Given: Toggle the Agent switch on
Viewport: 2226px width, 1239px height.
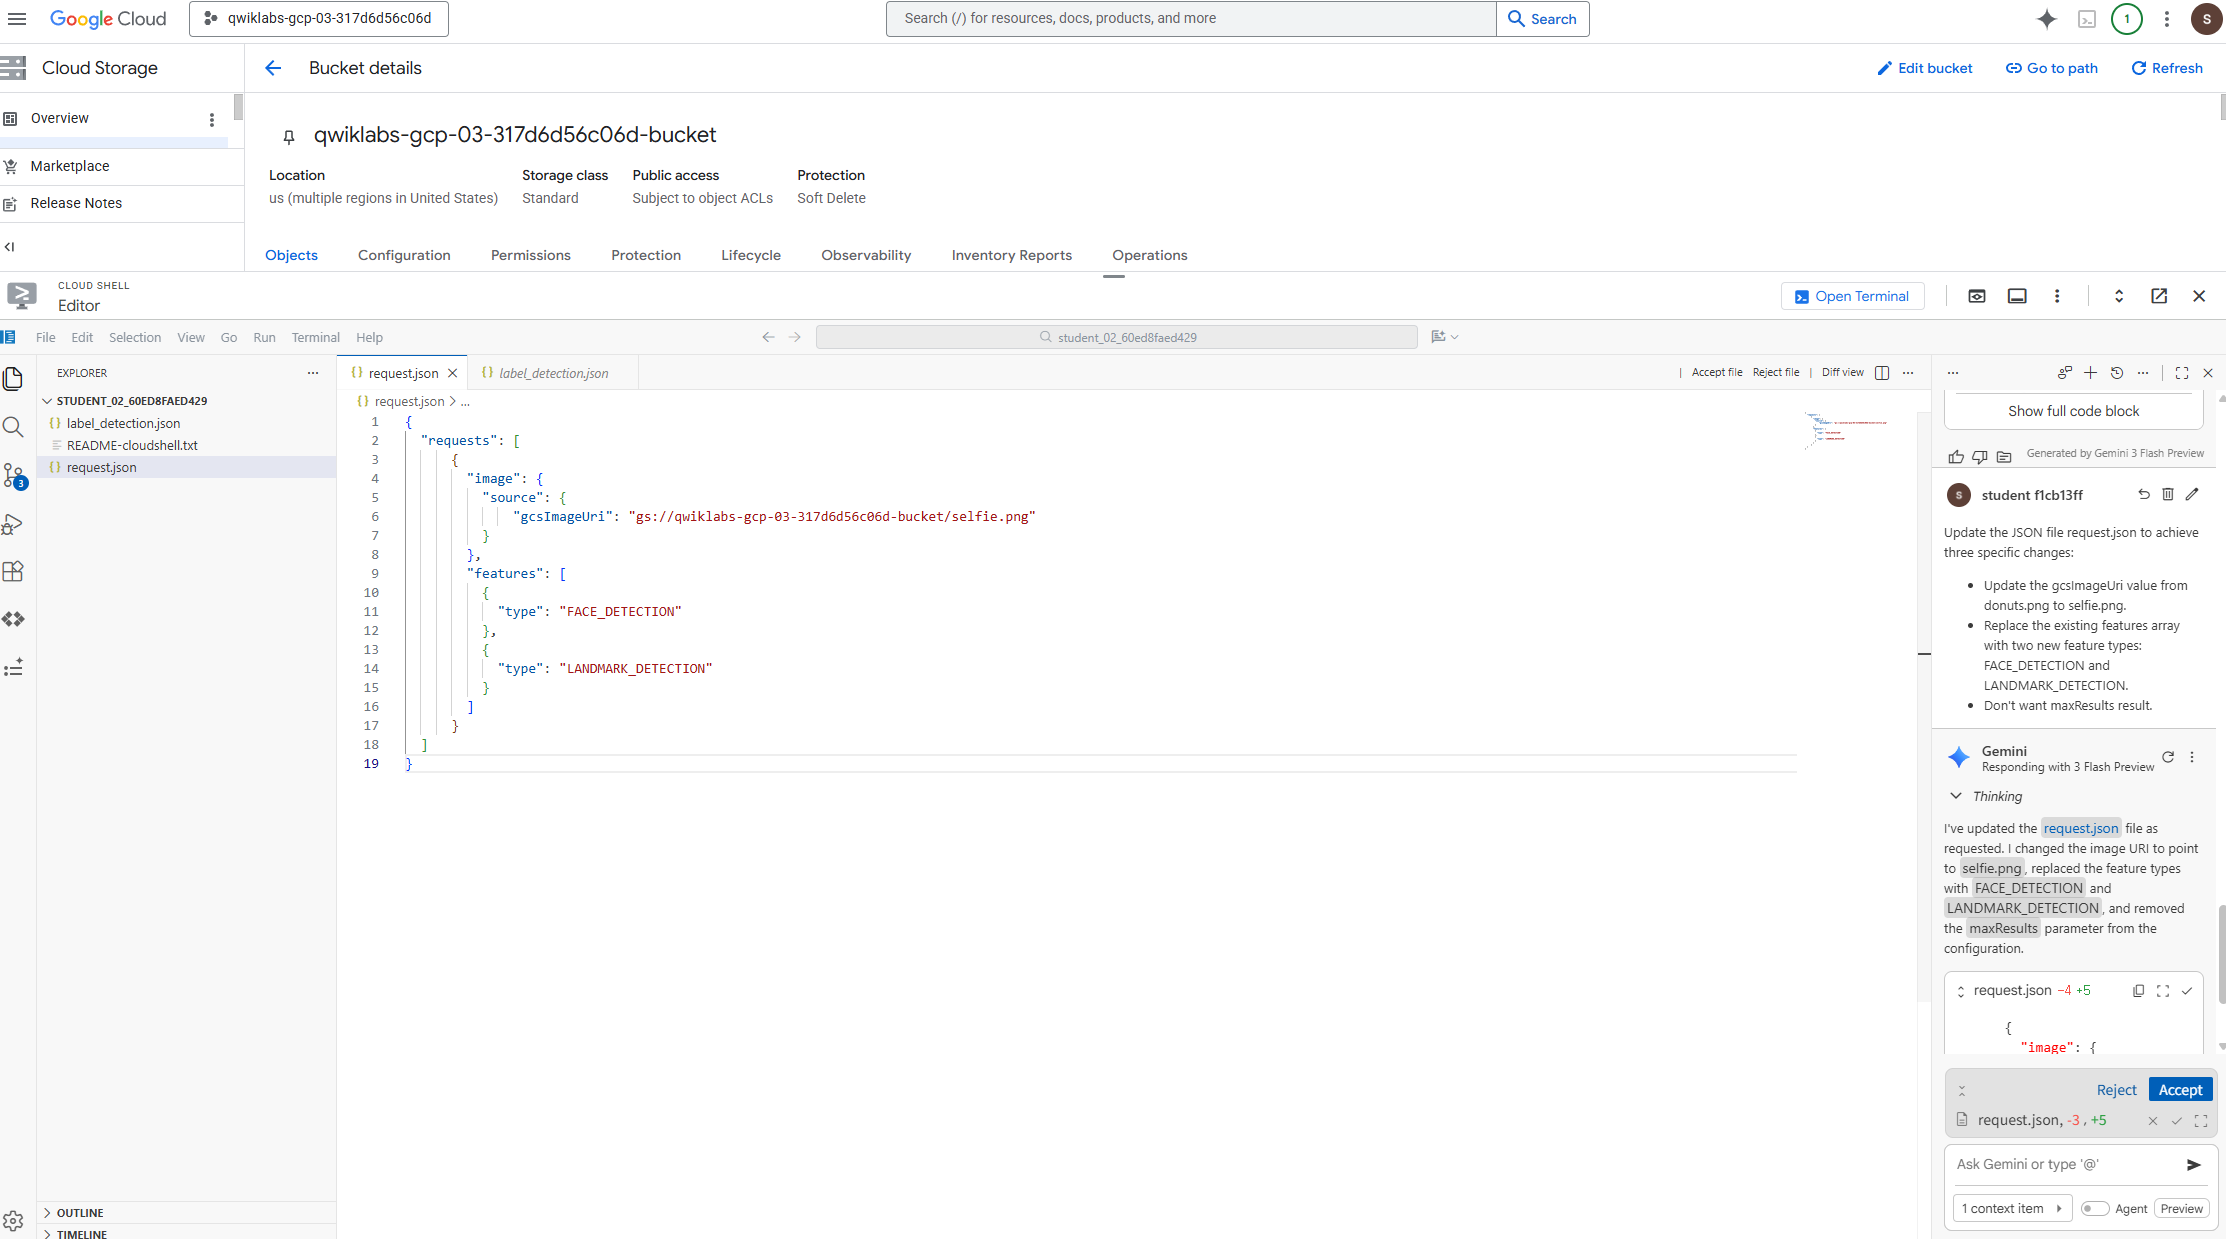Looking at the screenshot, I should (x=2094, y=1209).
